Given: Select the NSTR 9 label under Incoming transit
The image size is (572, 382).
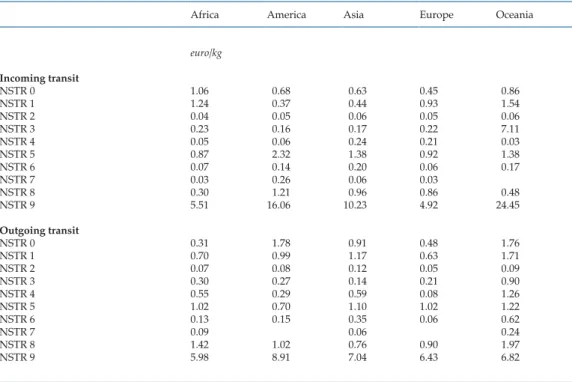Looking at the screenshot, I should 18,205.
